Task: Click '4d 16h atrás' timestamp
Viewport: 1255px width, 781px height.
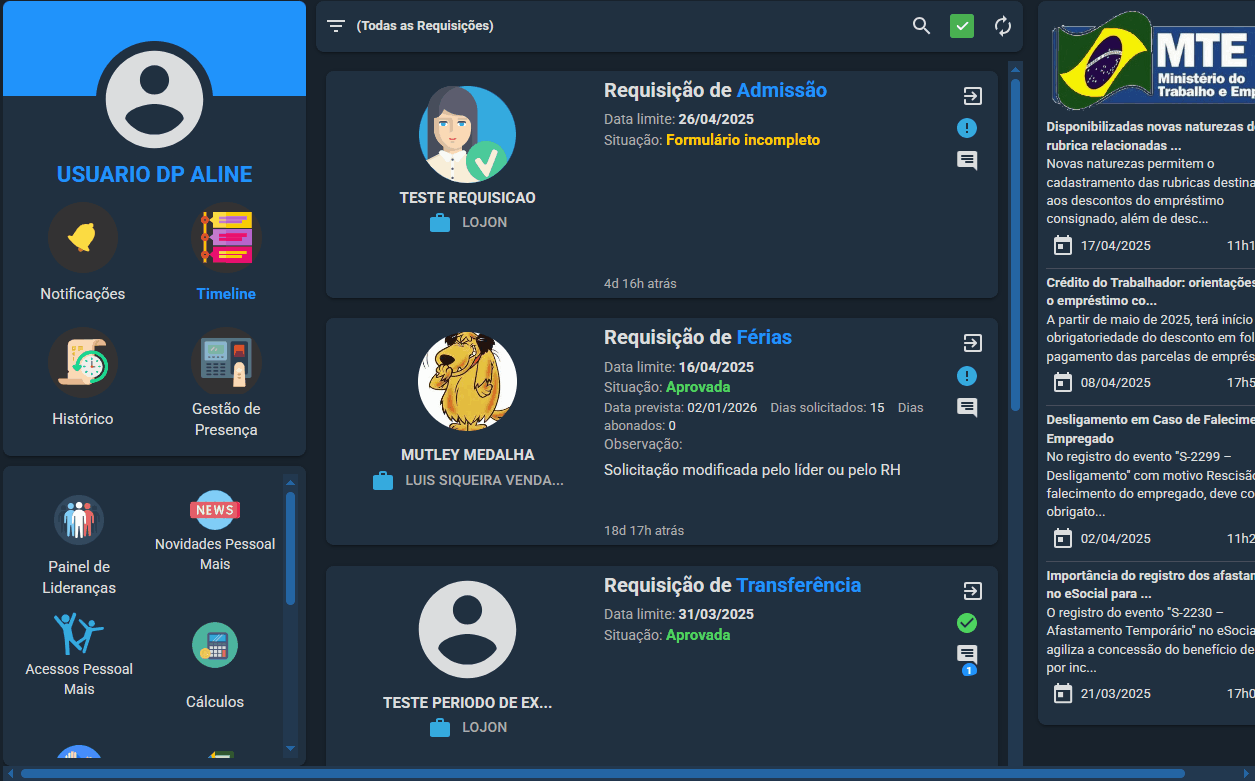Action: tap(640, 284)
